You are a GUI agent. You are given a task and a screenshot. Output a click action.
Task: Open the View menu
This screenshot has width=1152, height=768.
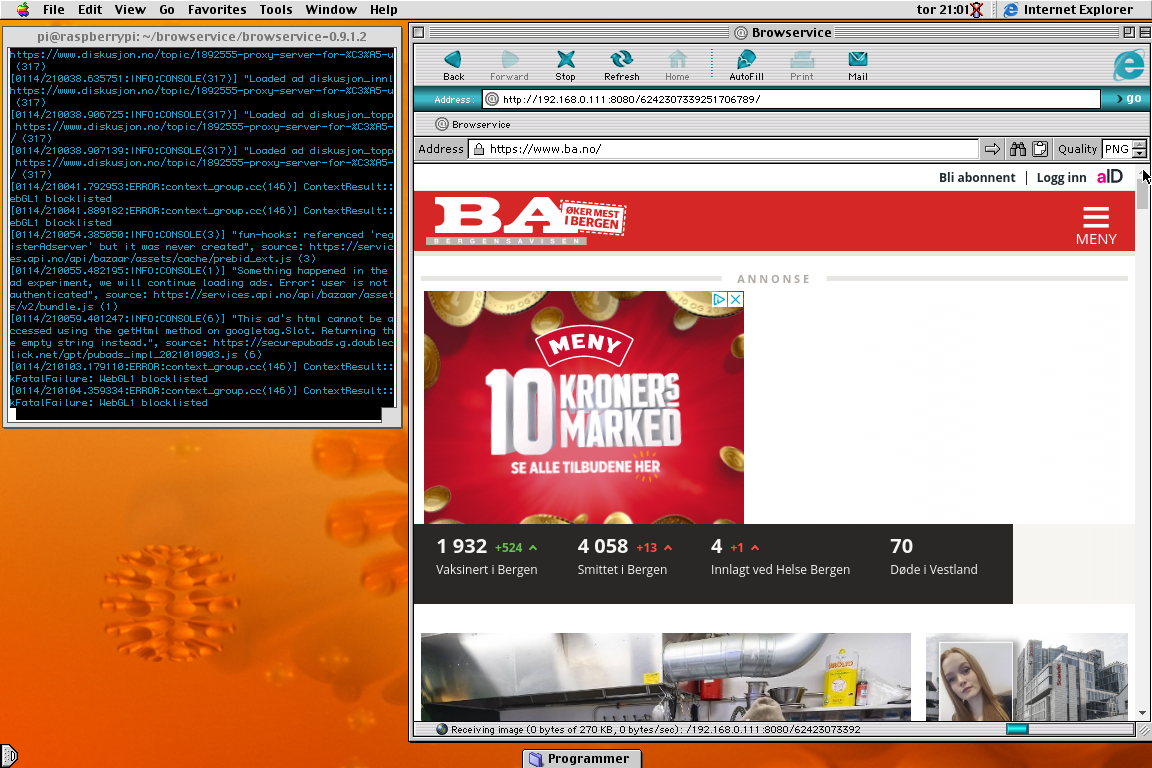[130, 10]
